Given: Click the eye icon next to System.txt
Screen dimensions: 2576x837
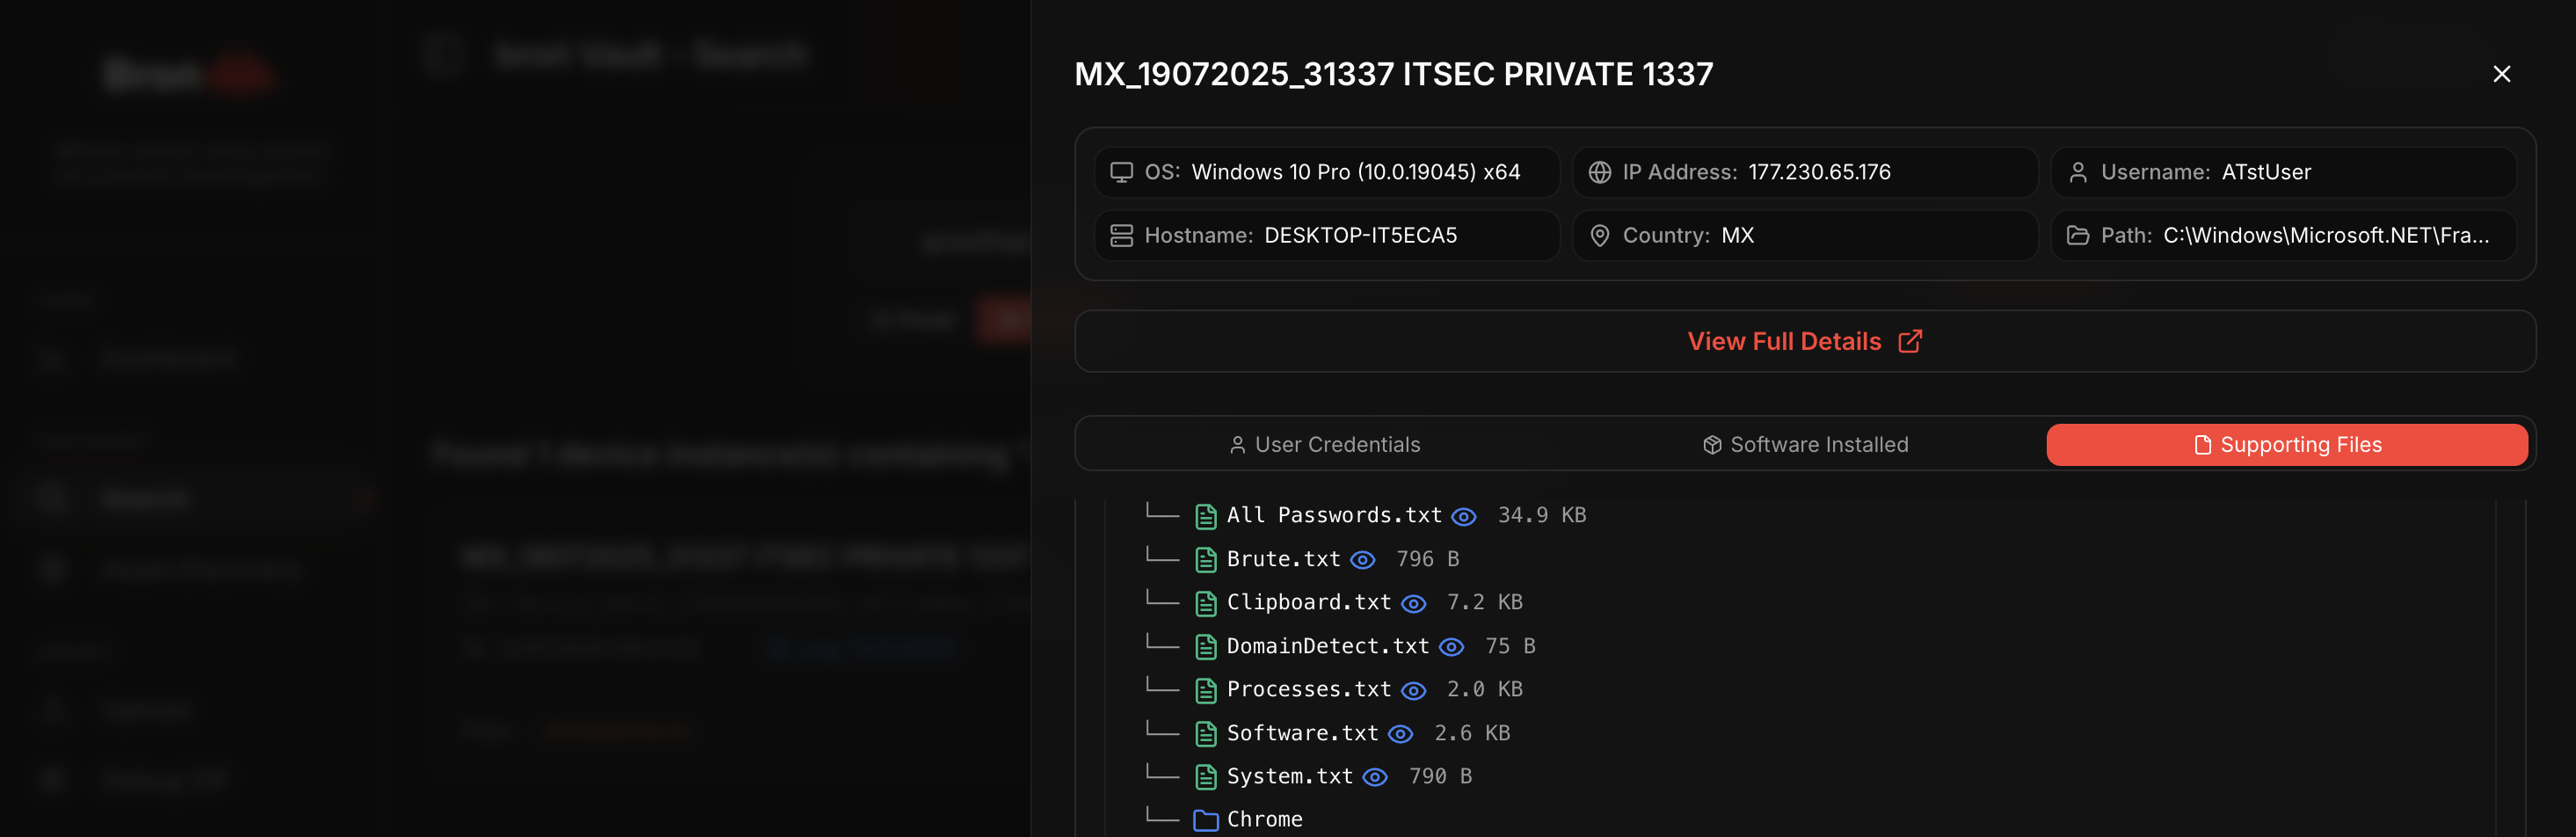Looking at the screenshot, I should pyautogui.click(x=1375, y=777).
